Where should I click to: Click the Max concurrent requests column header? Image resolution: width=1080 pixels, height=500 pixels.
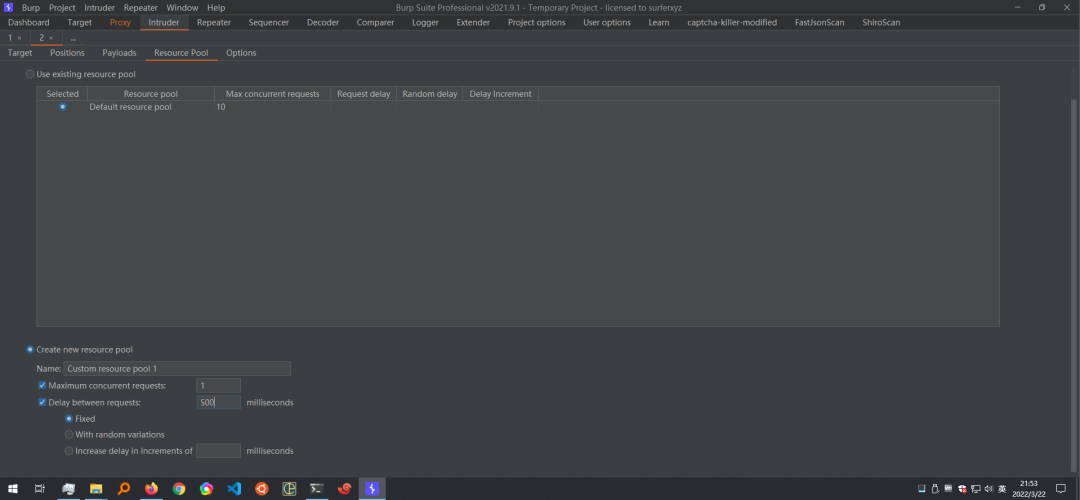point(273,94)
